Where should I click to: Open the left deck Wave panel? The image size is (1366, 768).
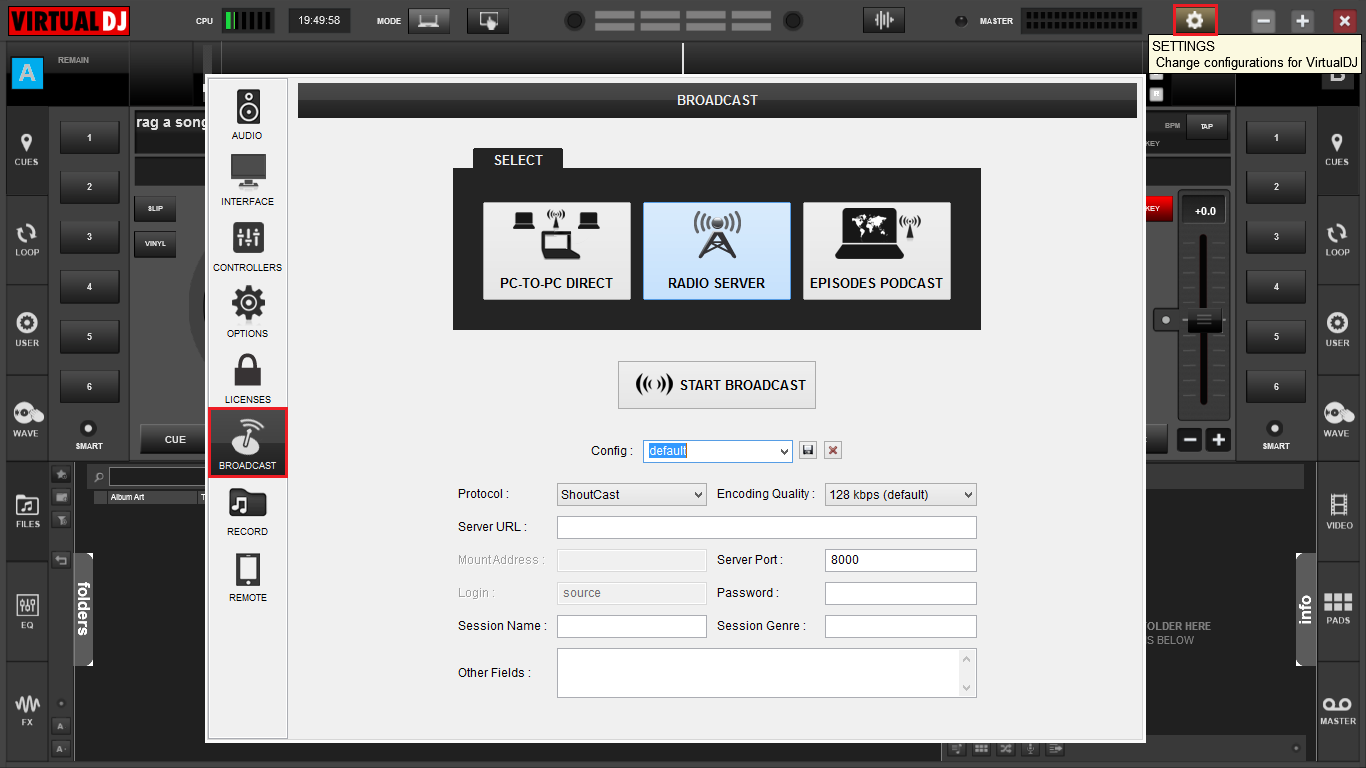coord(26,420)
